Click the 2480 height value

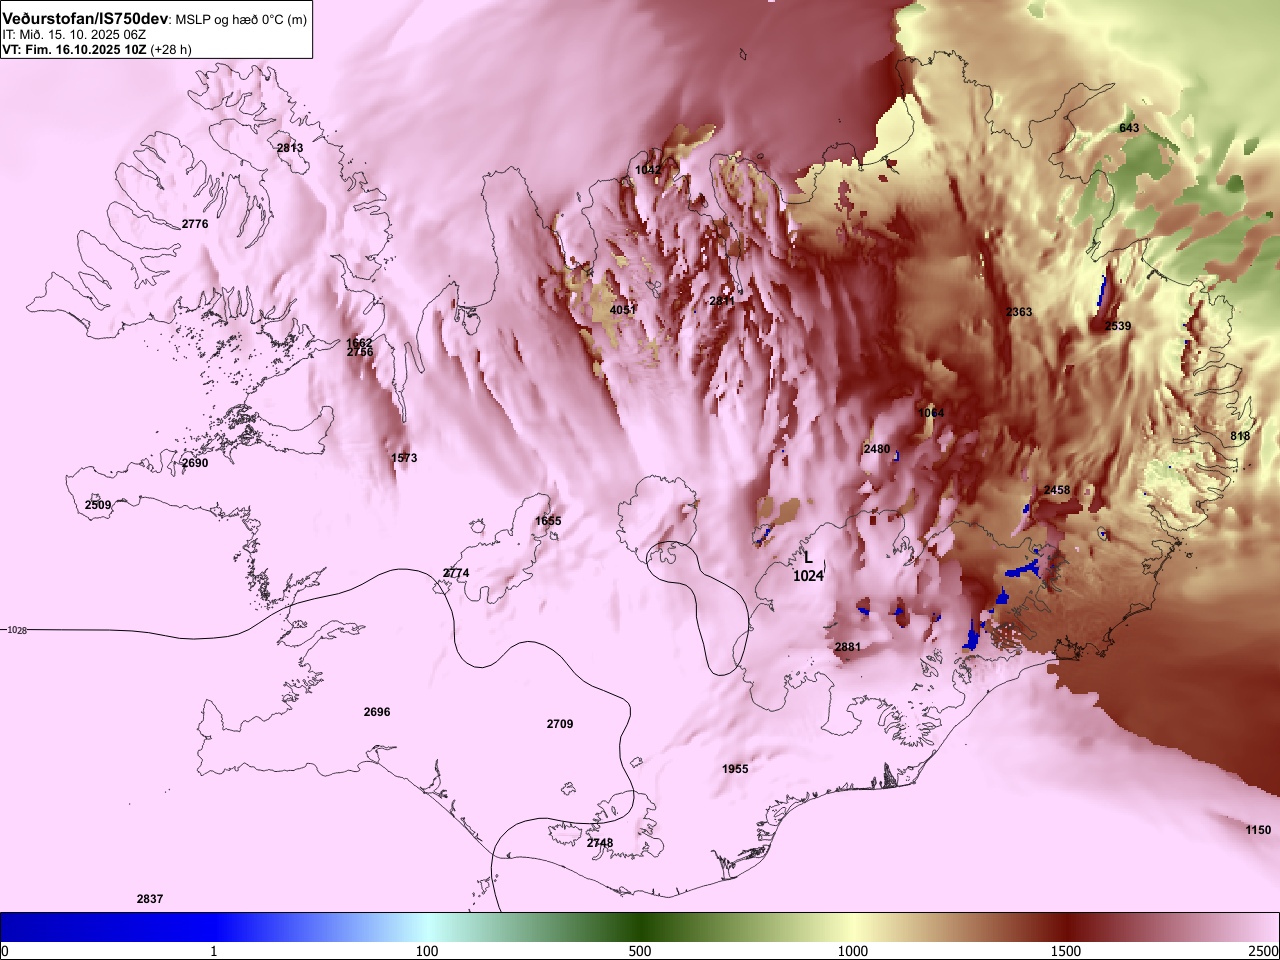click(877, 449)
